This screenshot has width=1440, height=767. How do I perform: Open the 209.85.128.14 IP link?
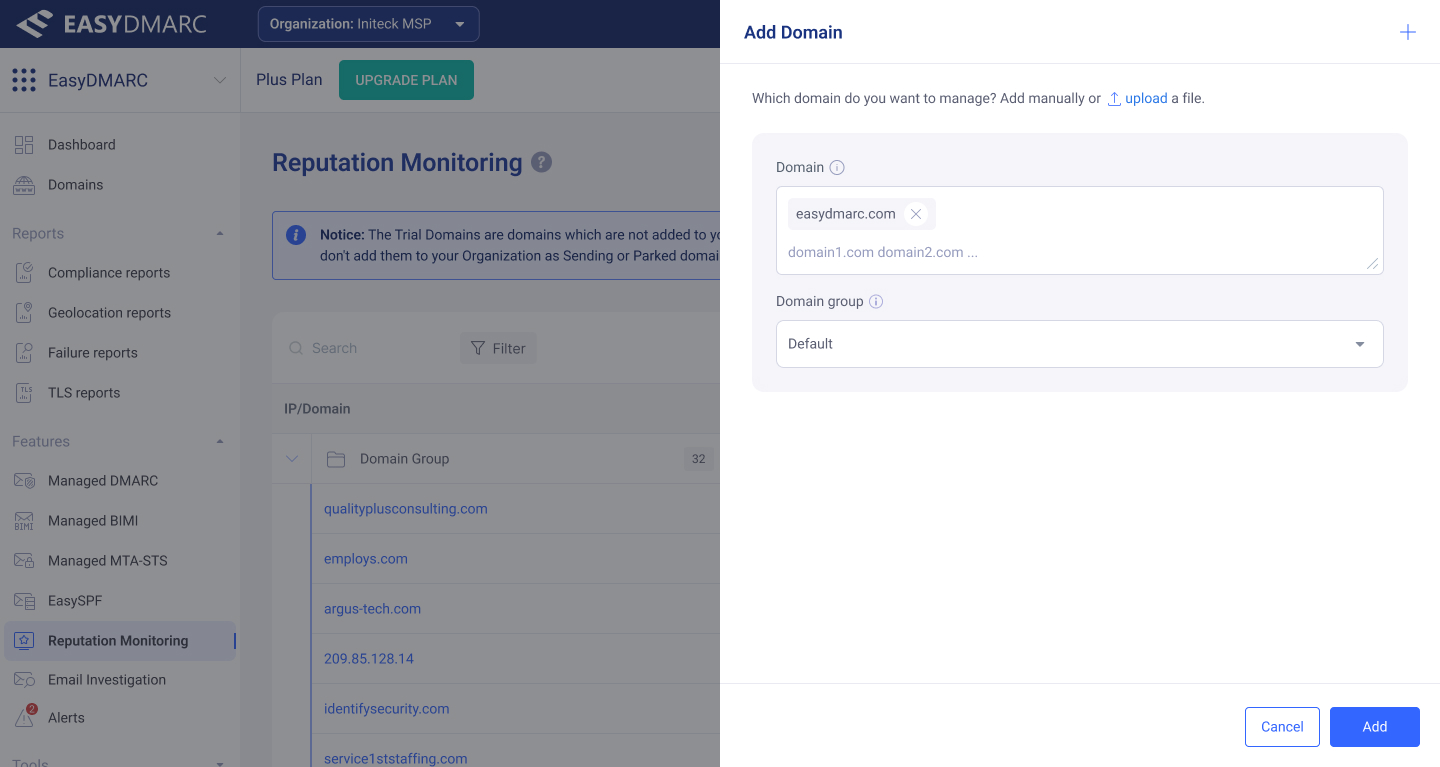coord(369,659)
